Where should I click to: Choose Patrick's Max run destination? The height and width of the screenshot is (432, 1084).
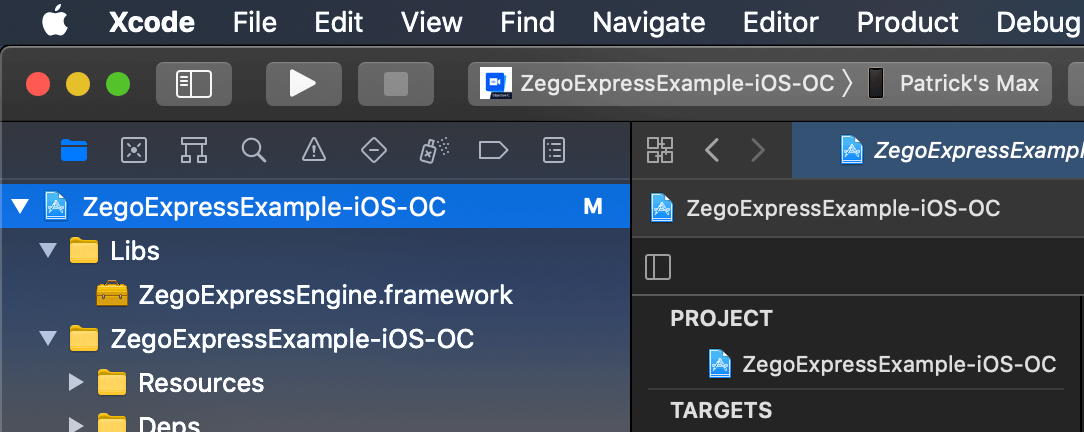coord(968,84)
